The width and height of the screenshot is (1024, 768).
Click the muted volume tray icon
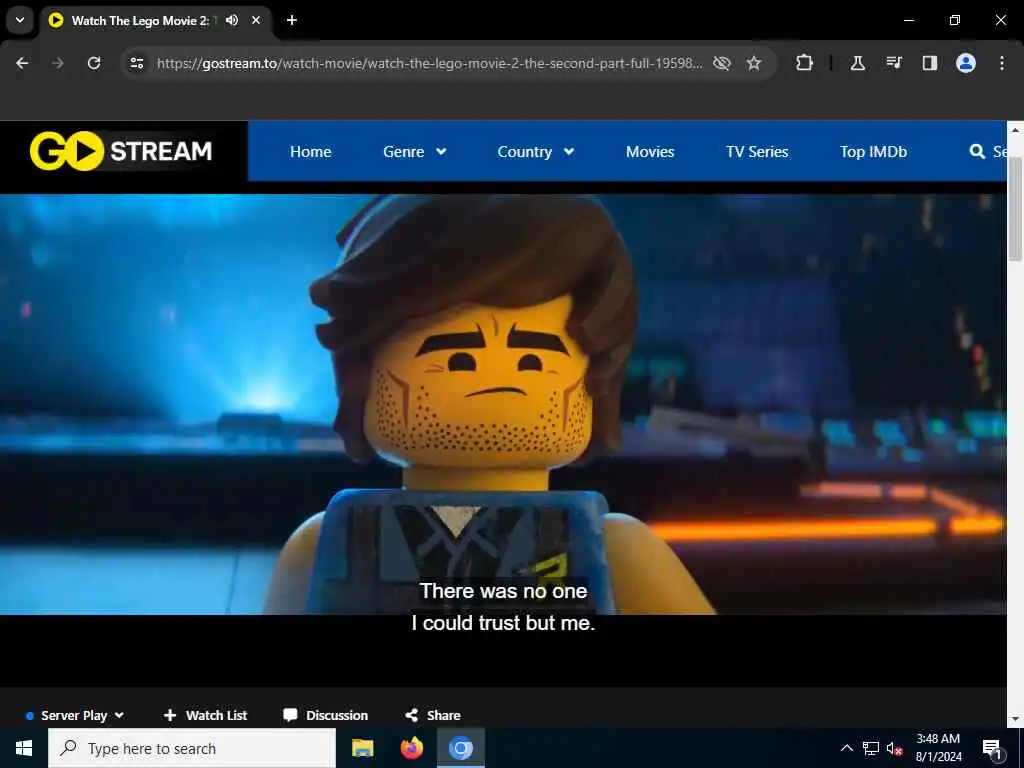tap(895, 748)
